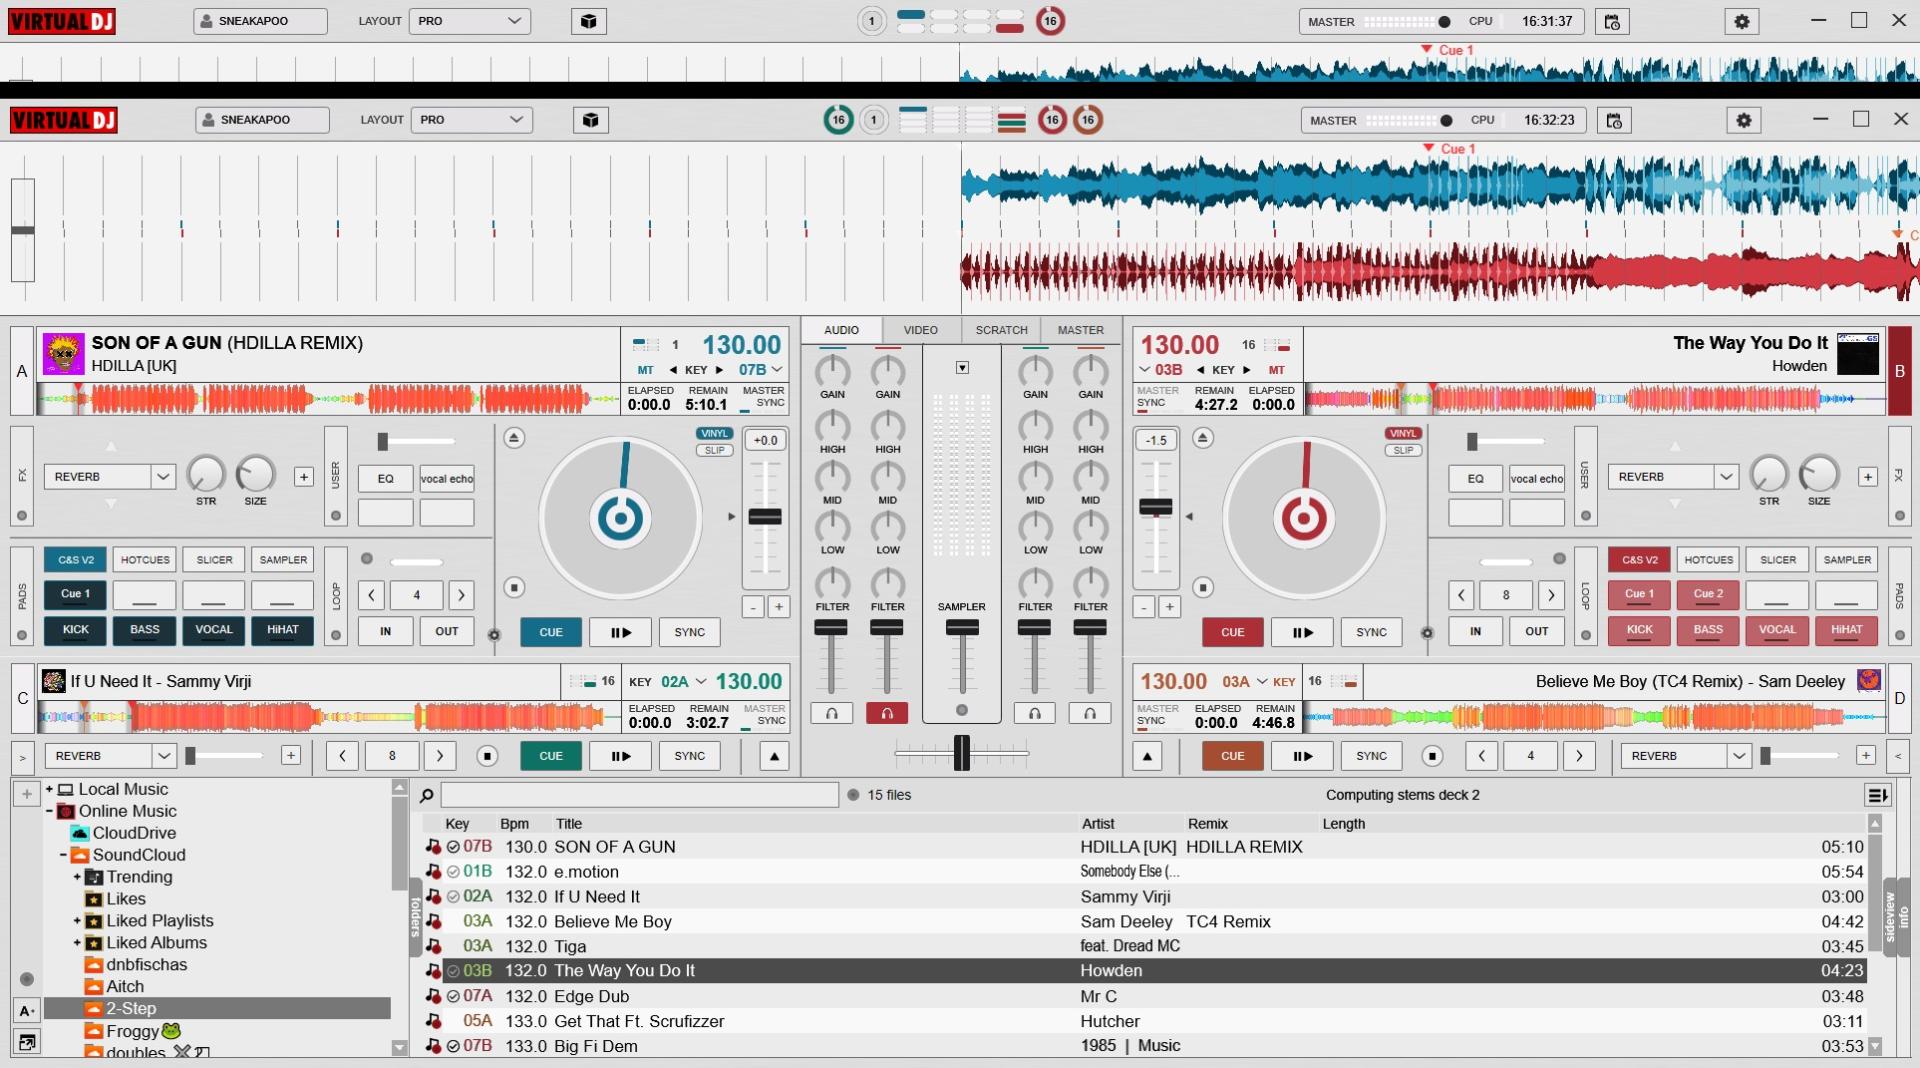
Task: Toggle the red active headphone cue button
Action: point(887,713)
